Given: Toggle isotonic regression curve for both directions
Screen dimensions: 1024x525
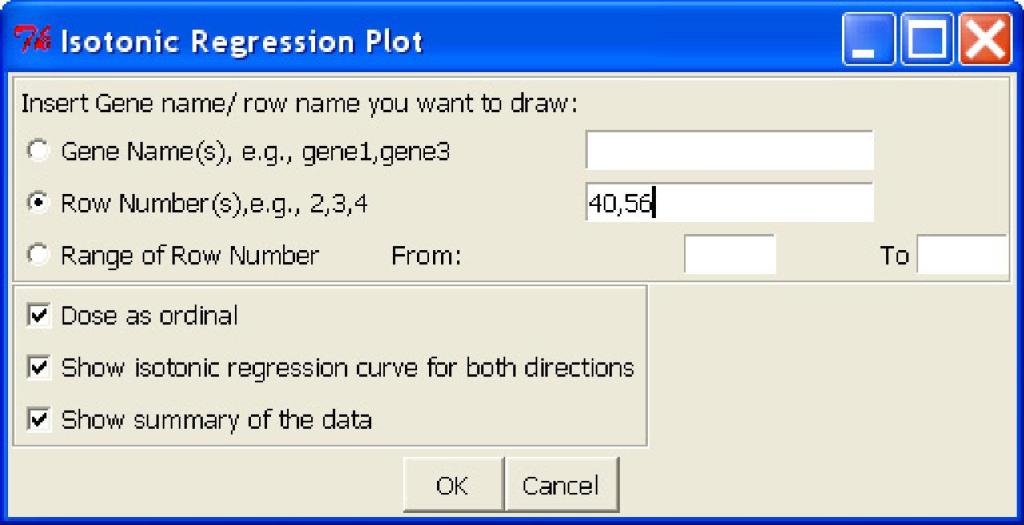Looking at the screenshot, I should [39, 368].
